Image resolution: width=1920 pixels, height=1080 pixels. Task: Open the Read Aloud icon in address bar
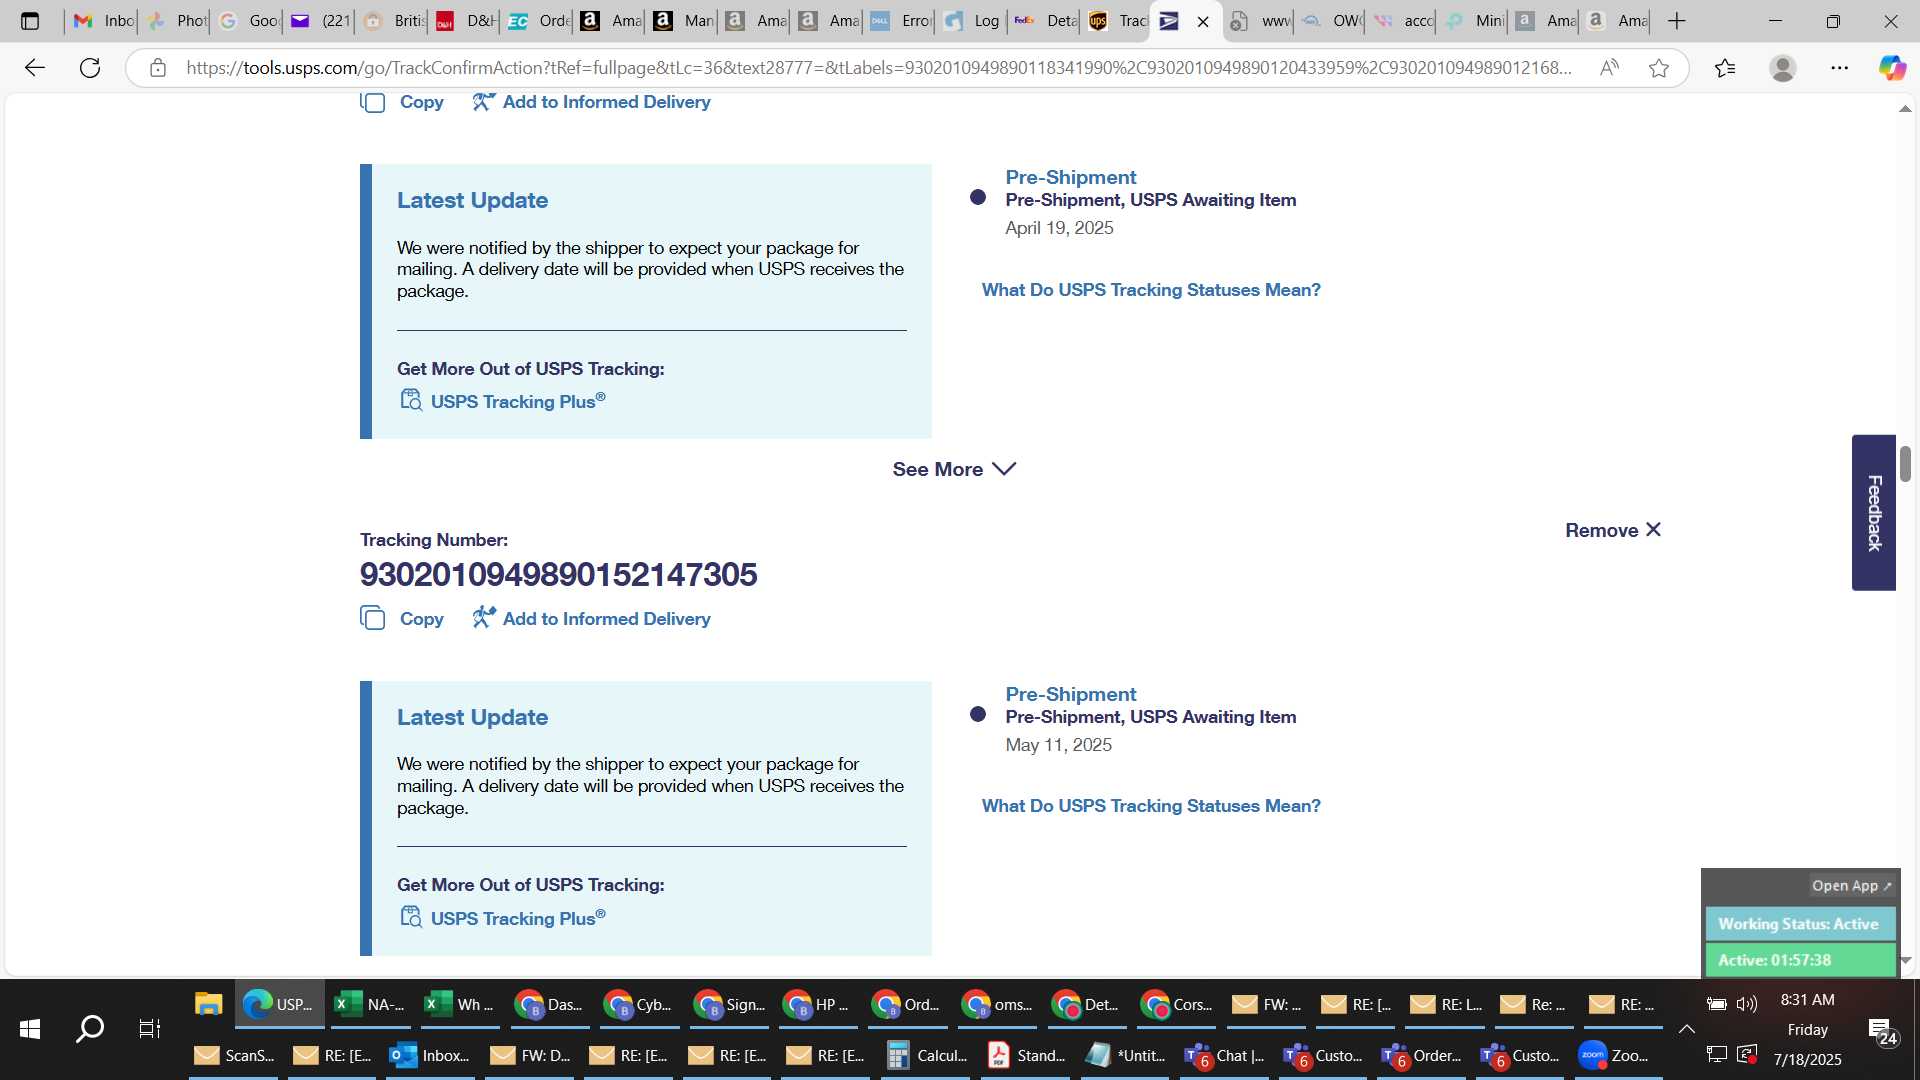1609,68
